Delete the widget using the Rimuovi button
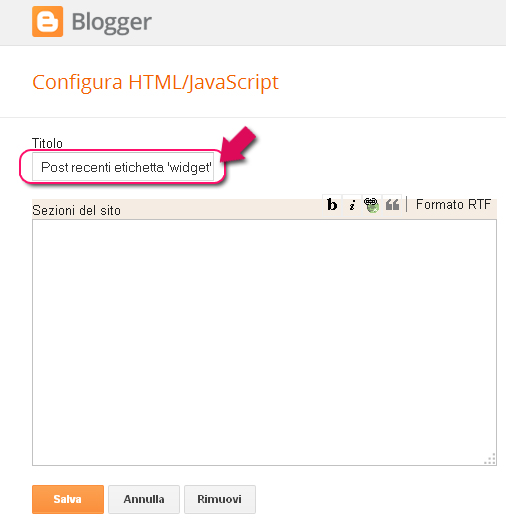The image size is (506, 522). [x=220, y=499]
